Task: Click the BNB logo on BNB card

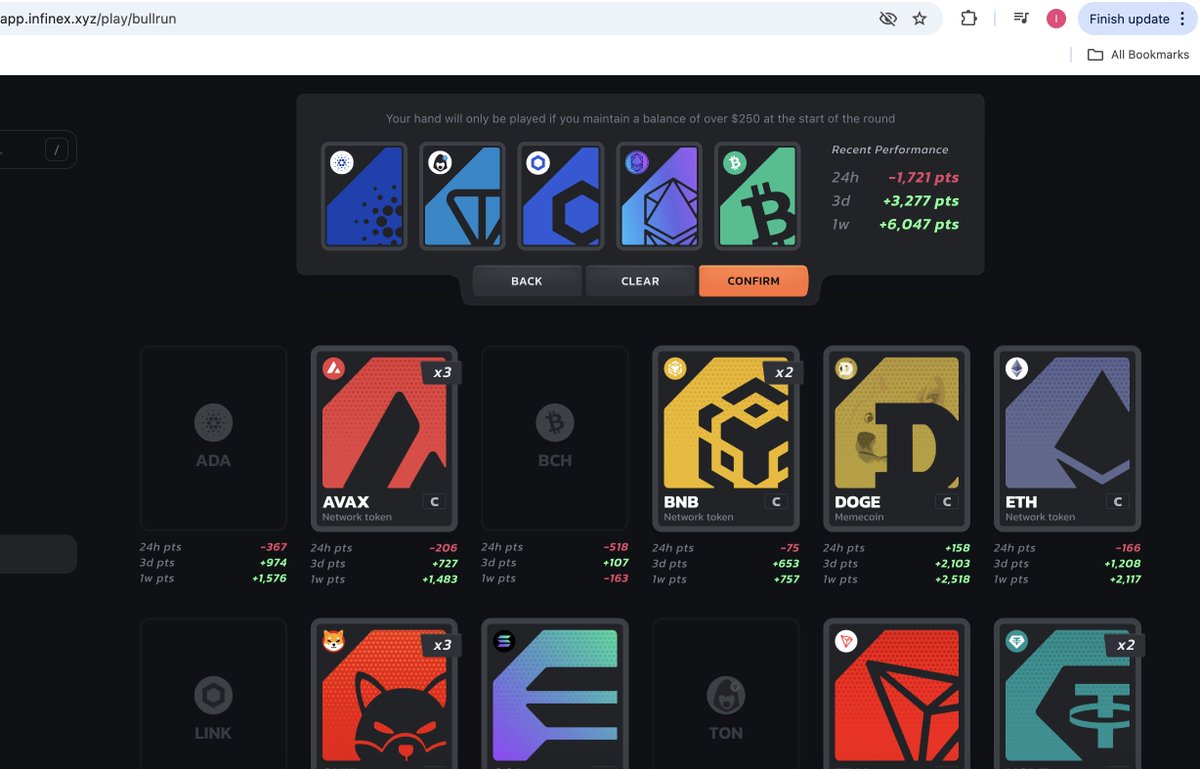Action: click(675, 369)
